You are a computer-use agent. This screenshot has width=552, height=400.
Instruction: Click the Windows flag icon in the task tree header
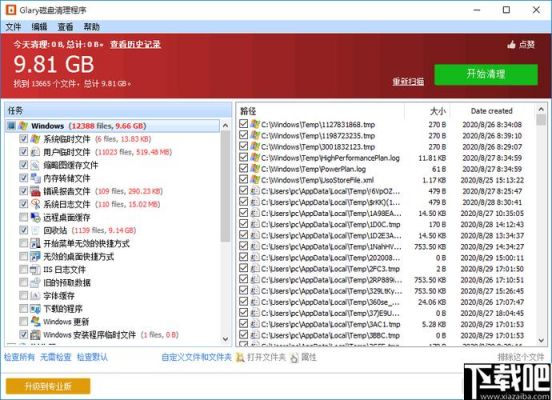coord(23,126)
